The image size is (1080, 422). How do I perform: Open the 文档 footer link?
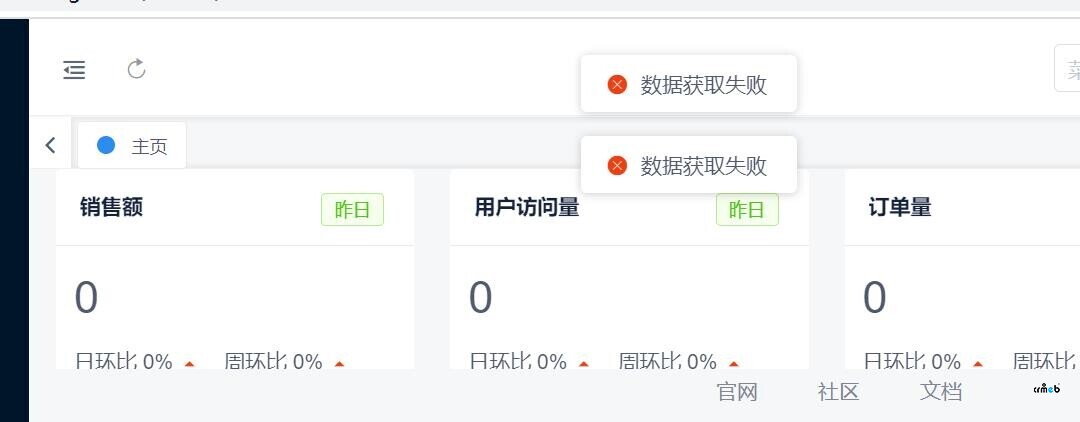(940, 392)
